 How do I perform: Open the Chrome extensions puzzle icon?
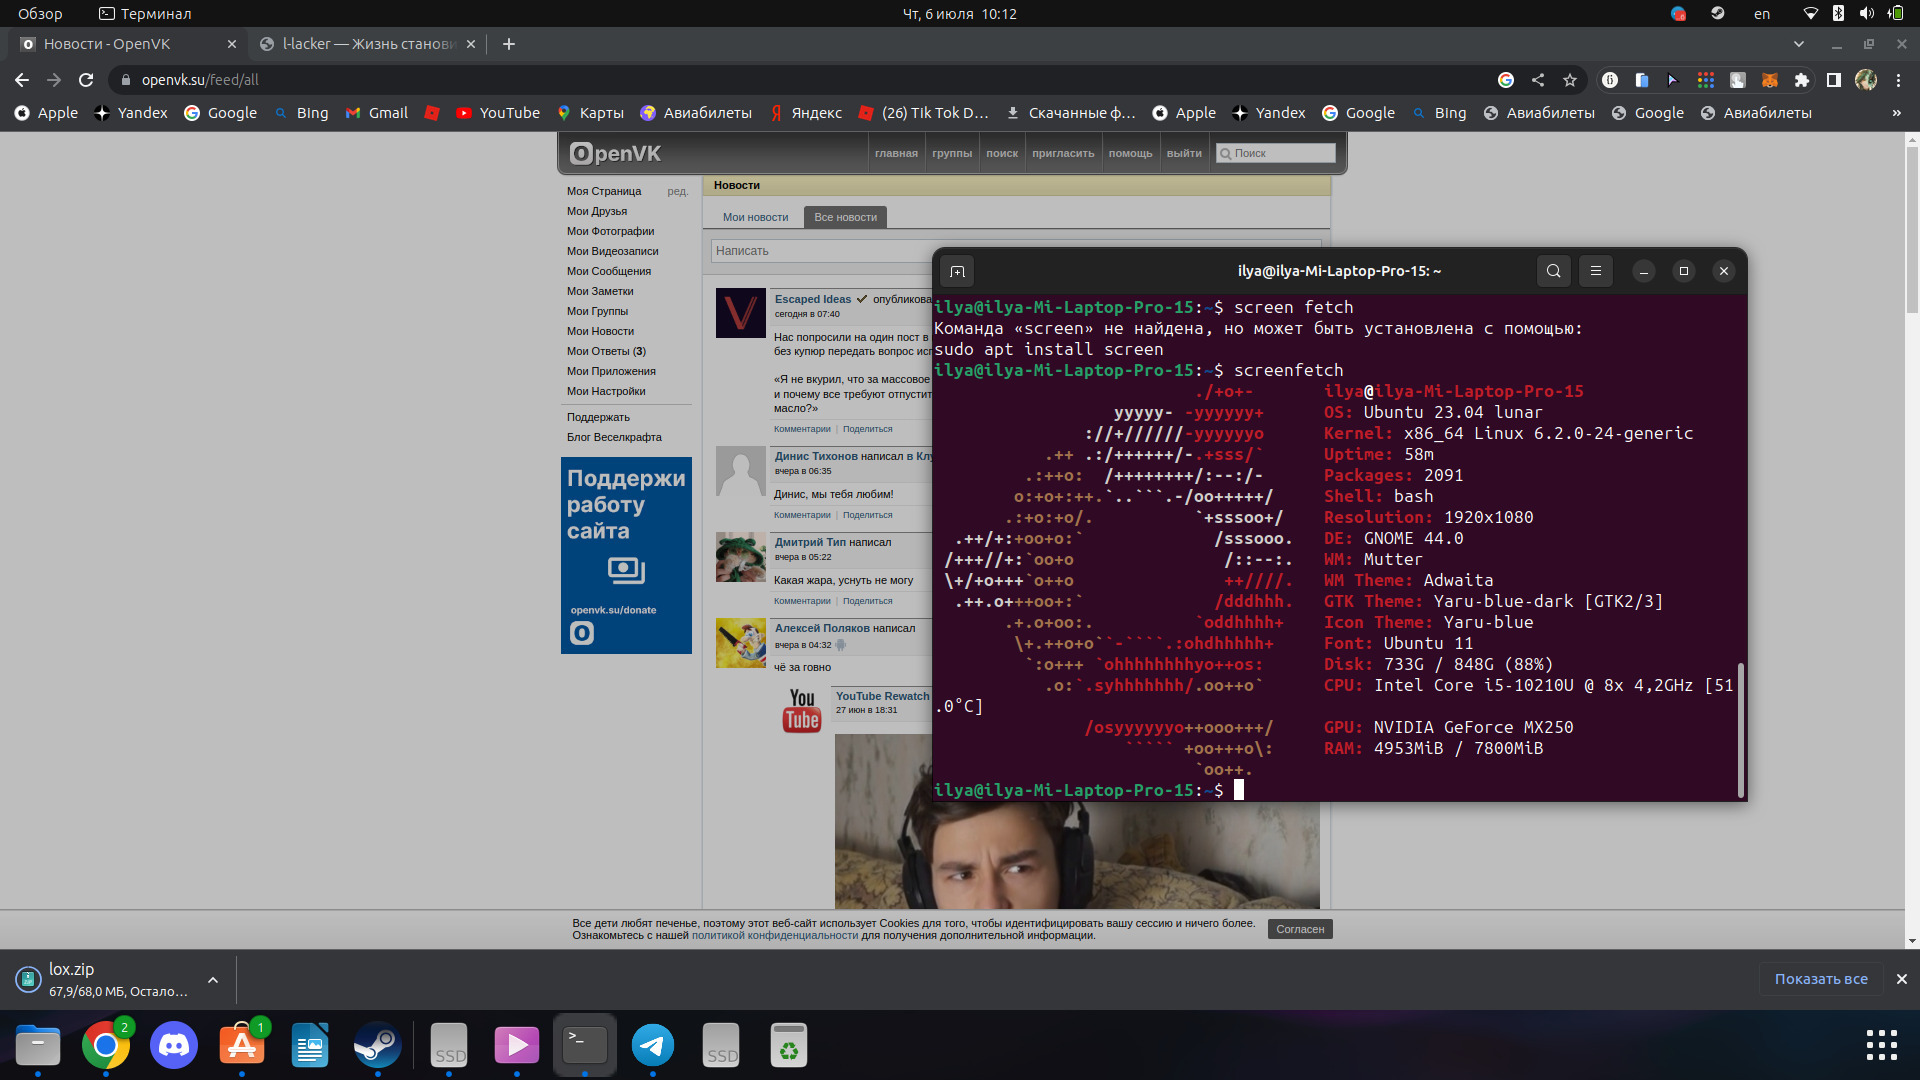(1802, 80)
